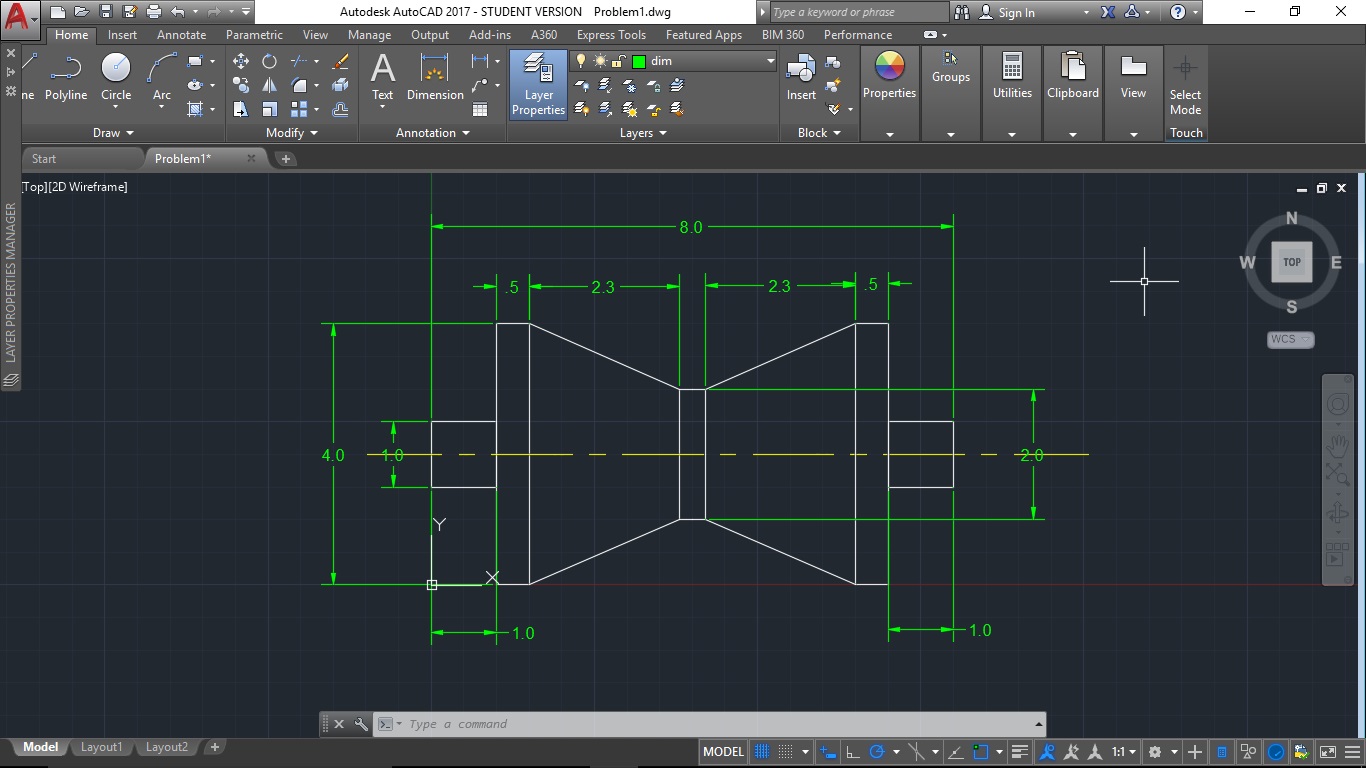The image size is (1366, 768).
Task: Expand the Draw panel
Action: click(x=112, y=132)
